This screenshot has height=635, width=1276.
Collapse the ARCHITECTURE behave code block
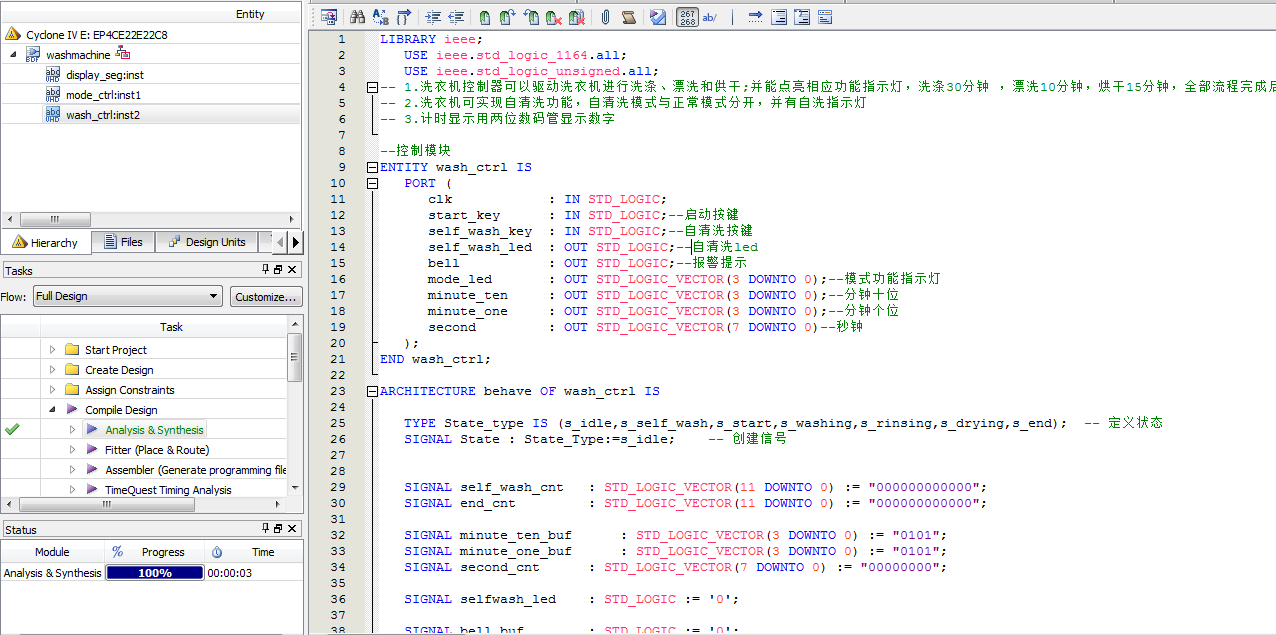point(373,392)
